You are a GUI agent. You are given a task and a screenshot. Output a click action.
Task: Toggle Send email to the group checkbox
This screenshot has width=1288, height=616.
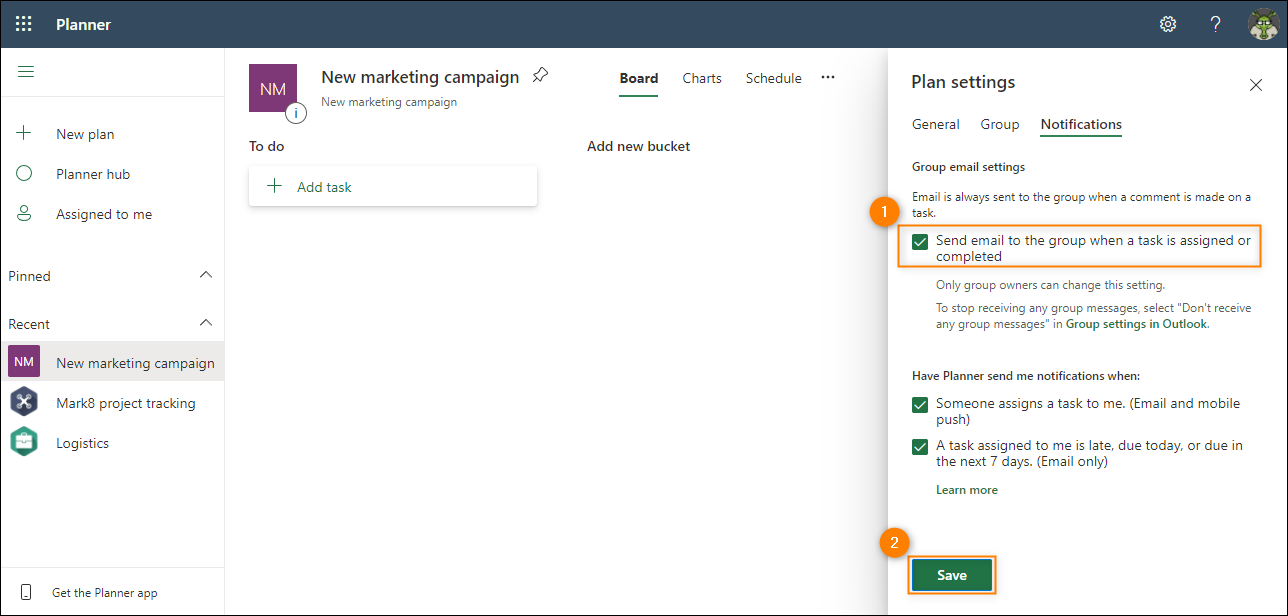920,241
